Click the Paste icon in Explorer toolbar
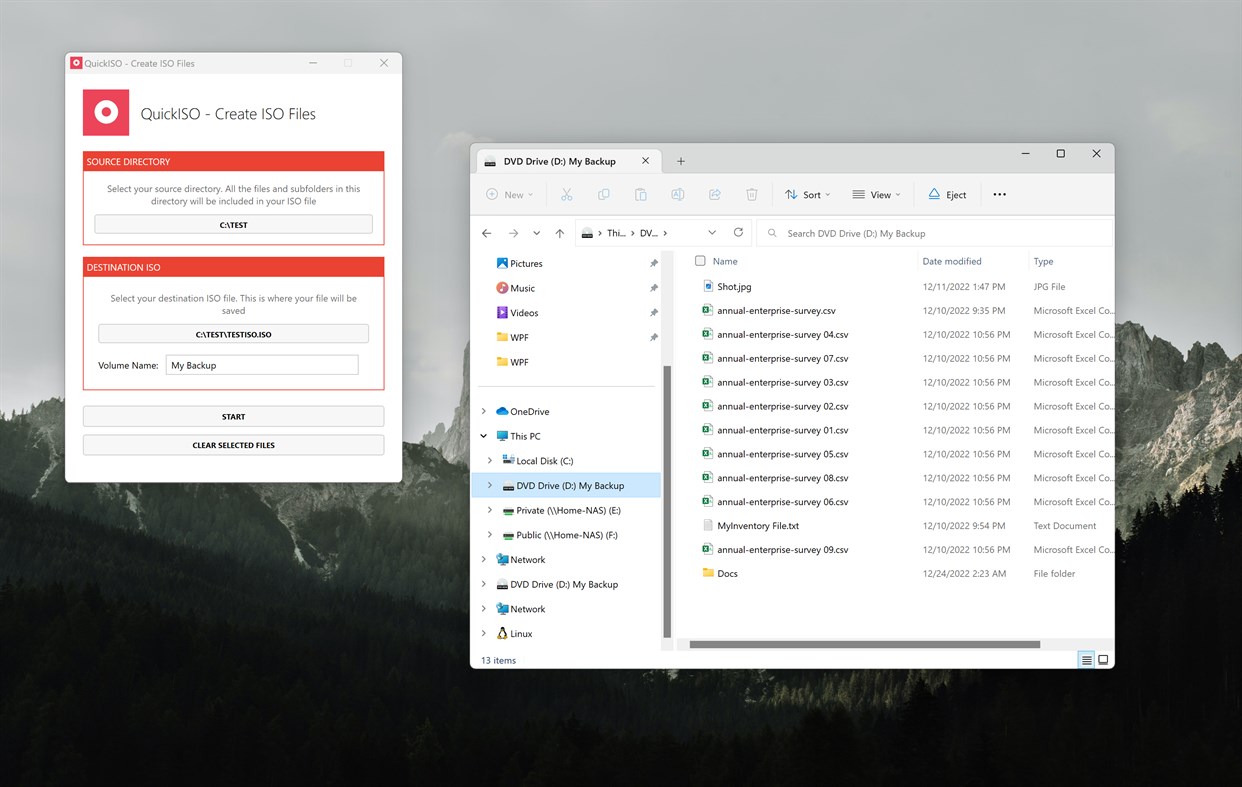The height and width of the screenshot is (787, 1242). [x=640, y=195]
